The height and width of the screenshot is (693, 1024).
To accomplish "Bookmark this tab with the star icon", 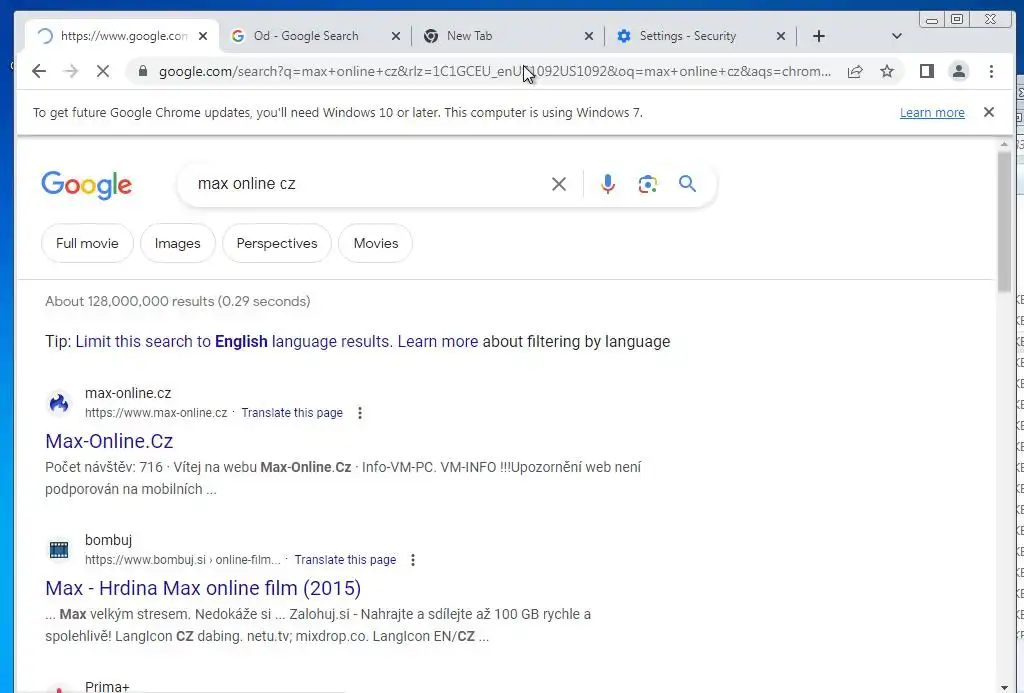I will click(x=887, y=71).
